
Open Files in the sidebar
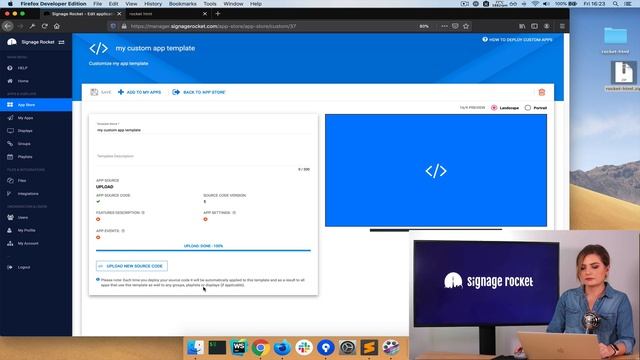22,180
